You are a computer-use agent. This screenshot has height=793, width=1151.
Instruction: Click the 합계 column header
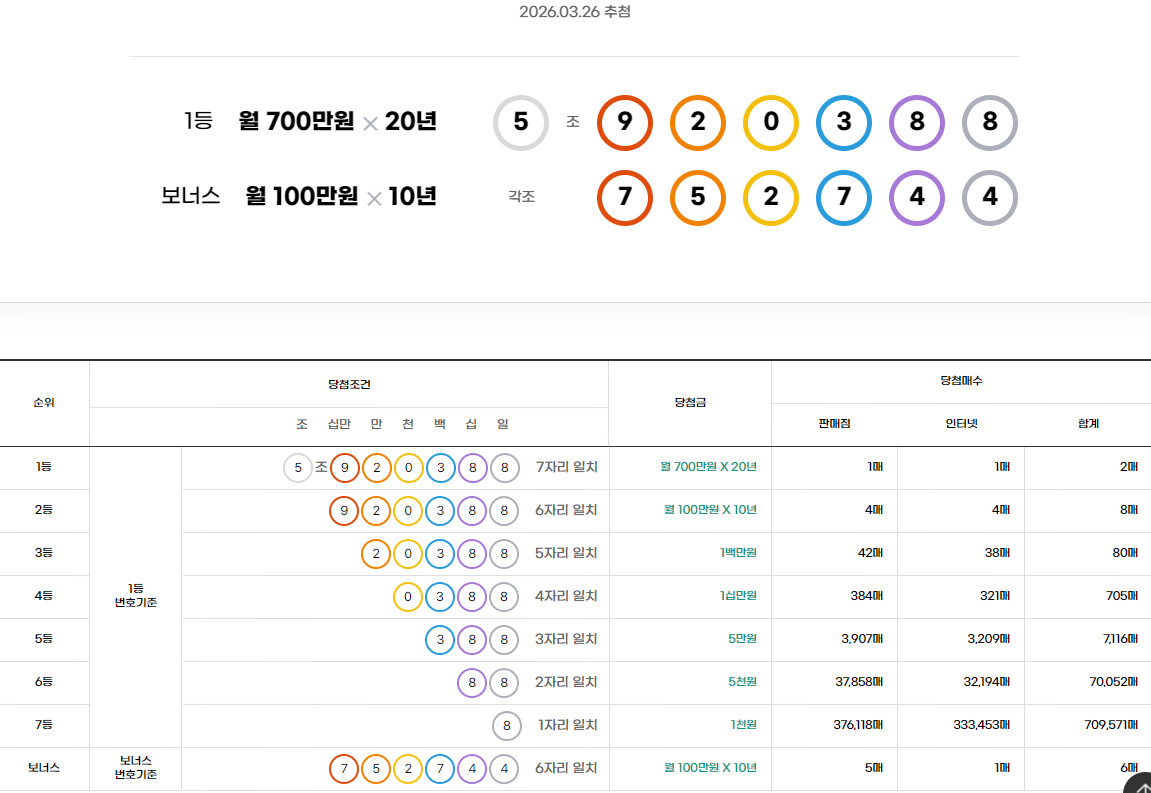point(1087,424)
